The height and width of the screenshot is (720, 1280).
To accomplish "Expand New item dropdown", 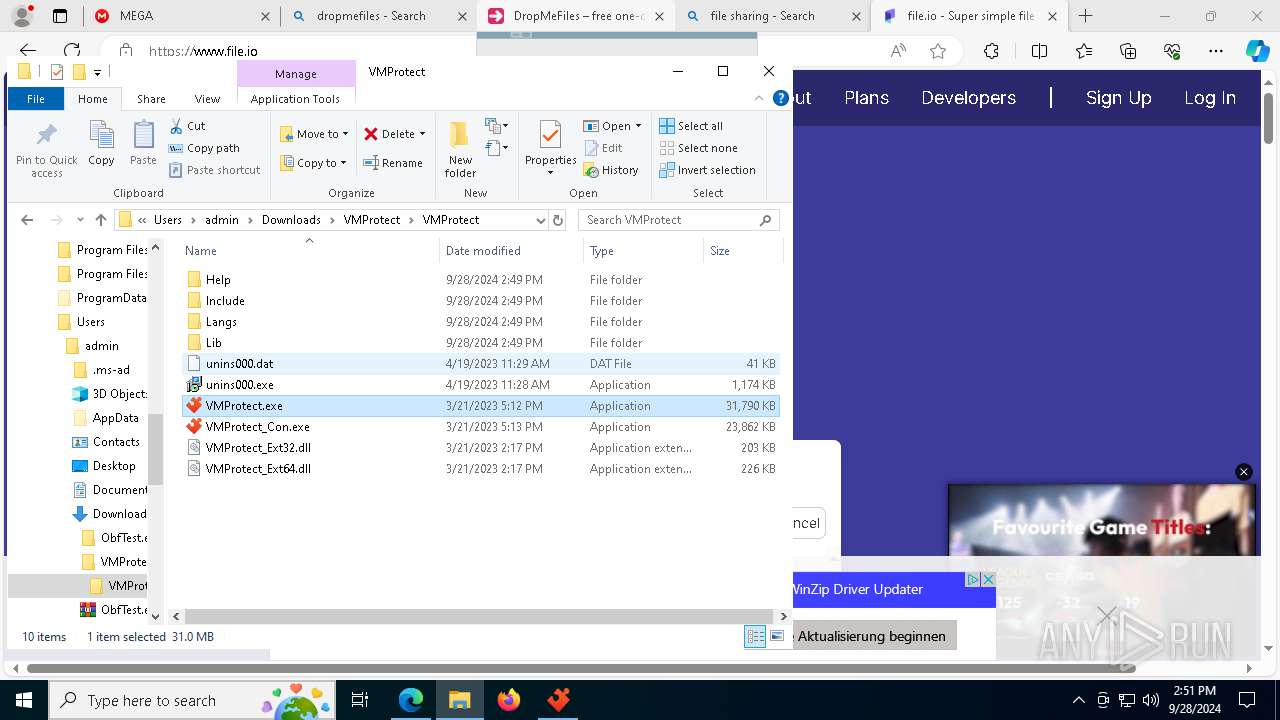I will (497, 126).
